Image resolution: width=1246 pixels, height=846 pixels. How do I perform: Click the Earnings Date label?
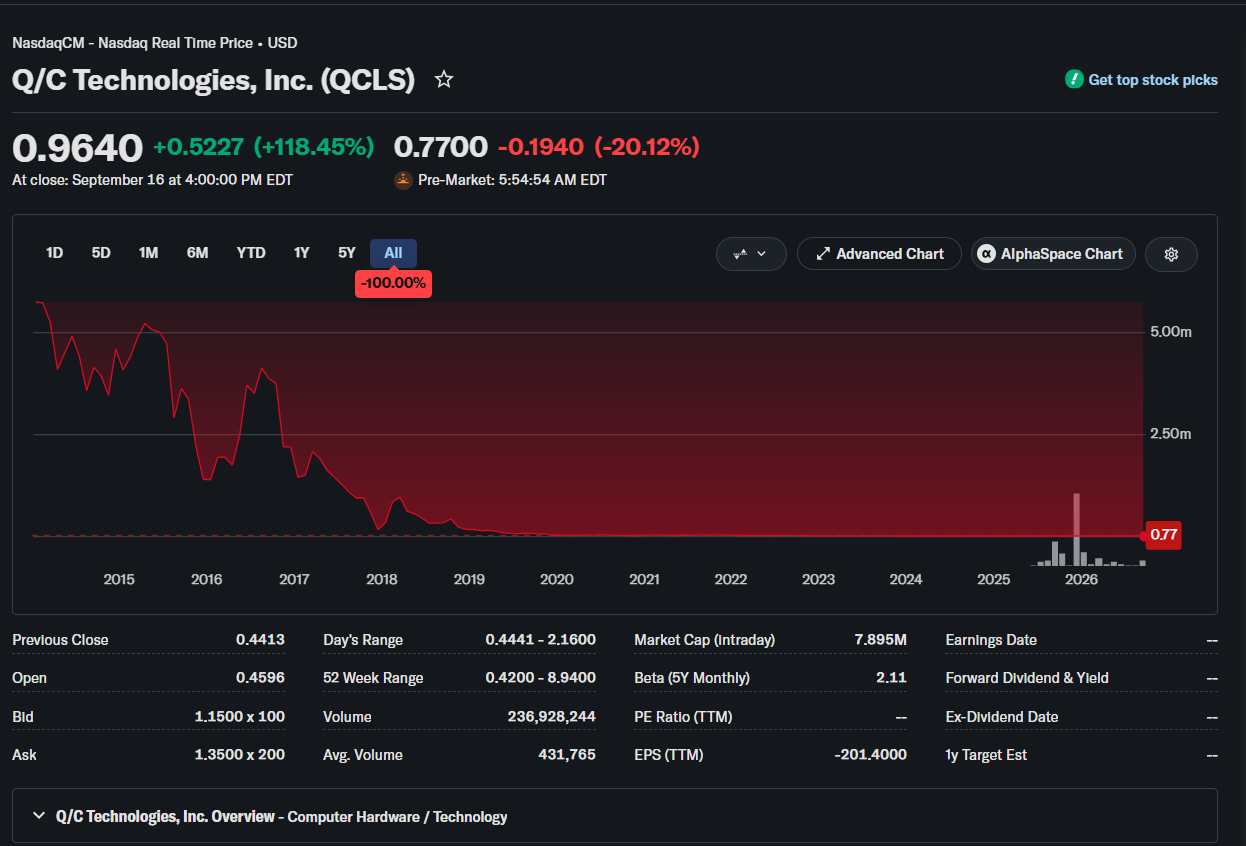click(x=991, y=639)
